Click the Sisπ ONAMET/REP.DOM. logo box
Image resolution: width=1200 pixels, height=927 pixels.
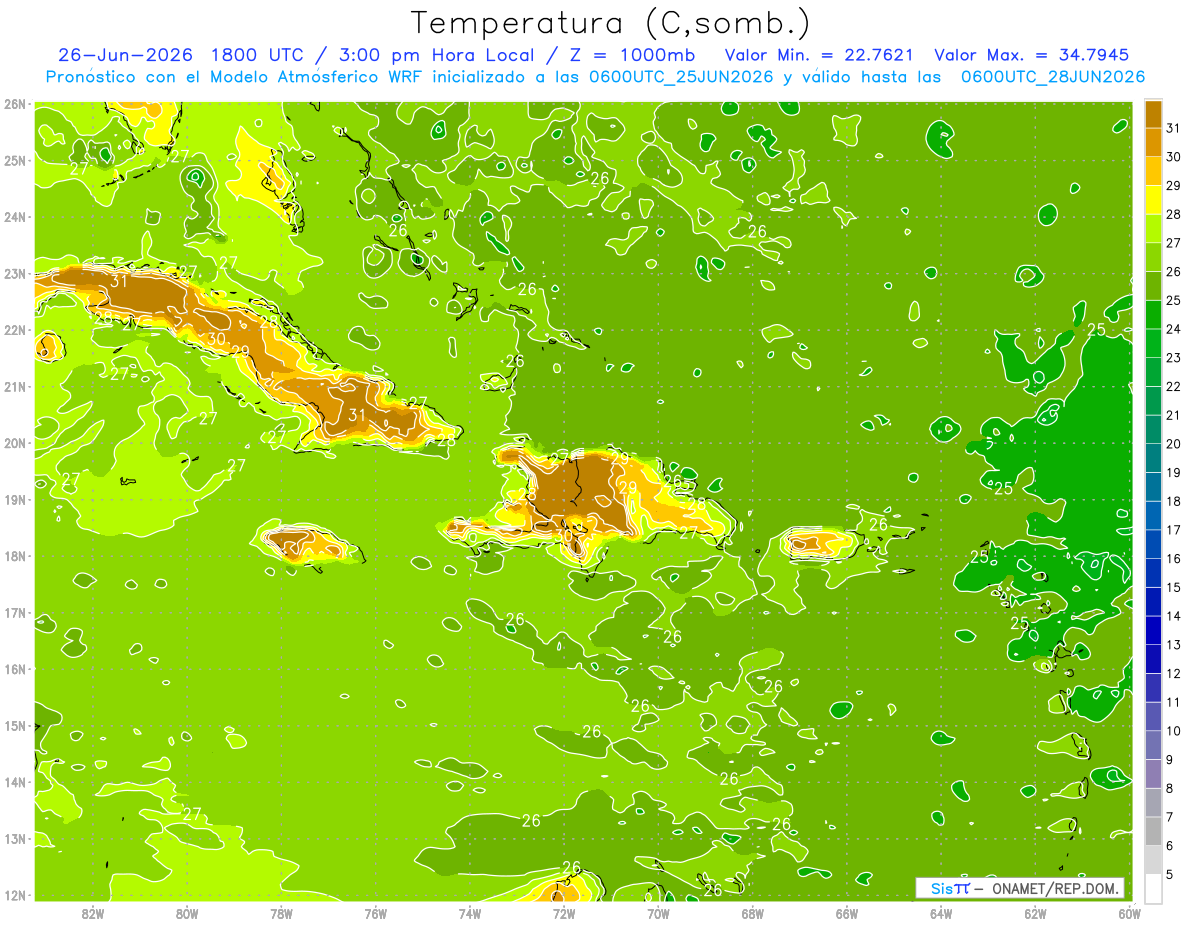pos(1020,888)
